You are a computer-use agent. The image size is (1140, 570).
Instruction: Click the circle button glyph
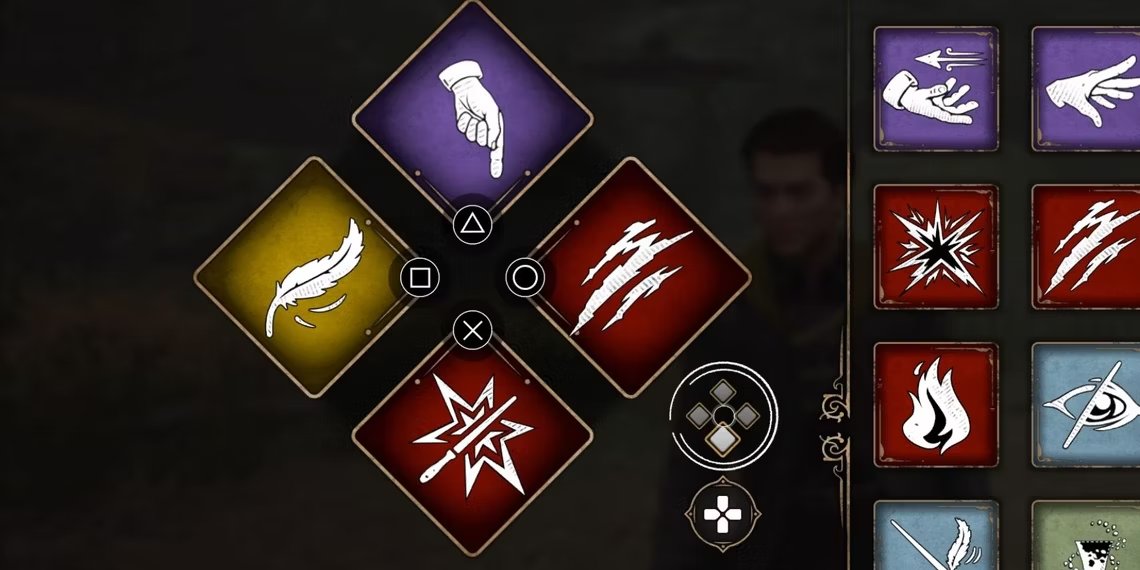[525, 277]
